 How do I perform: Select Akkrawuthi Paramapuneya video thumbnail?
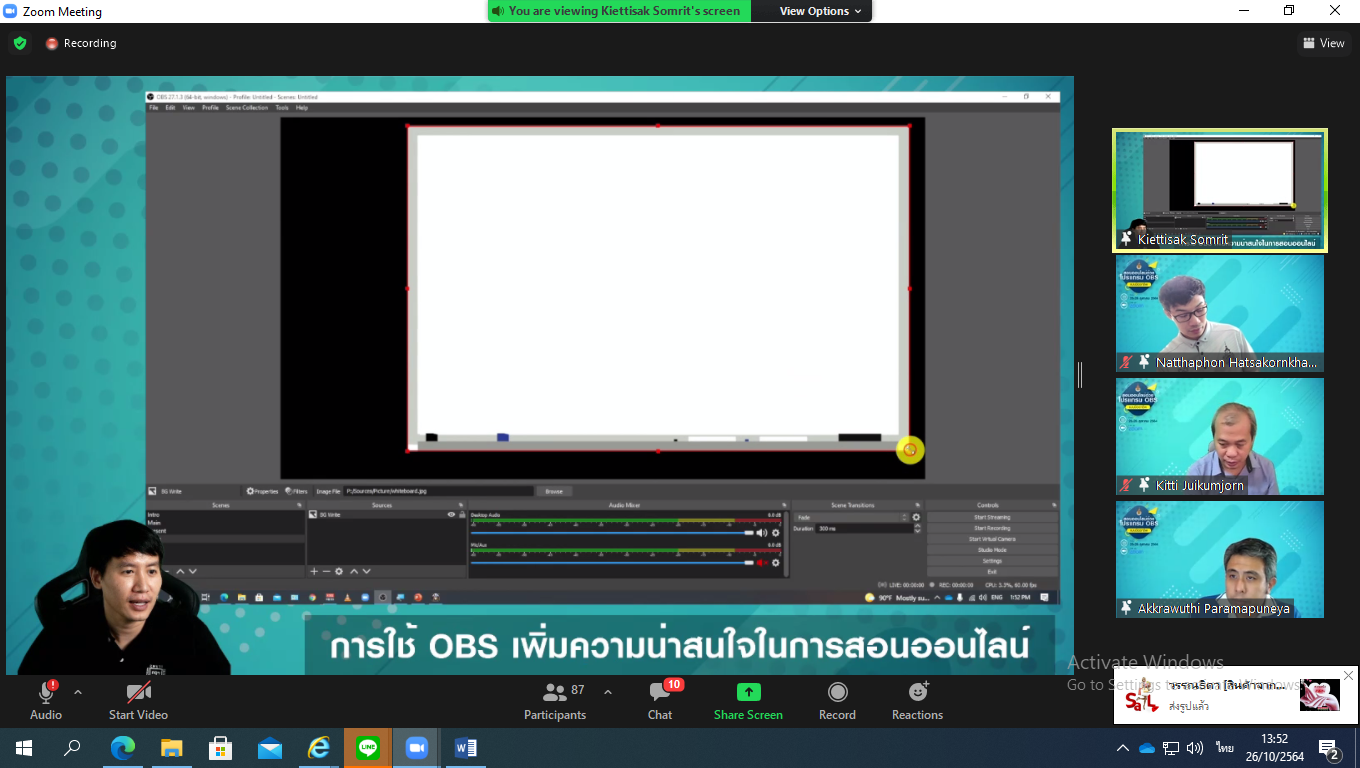pyautogui.click(x=1220, y=559)
